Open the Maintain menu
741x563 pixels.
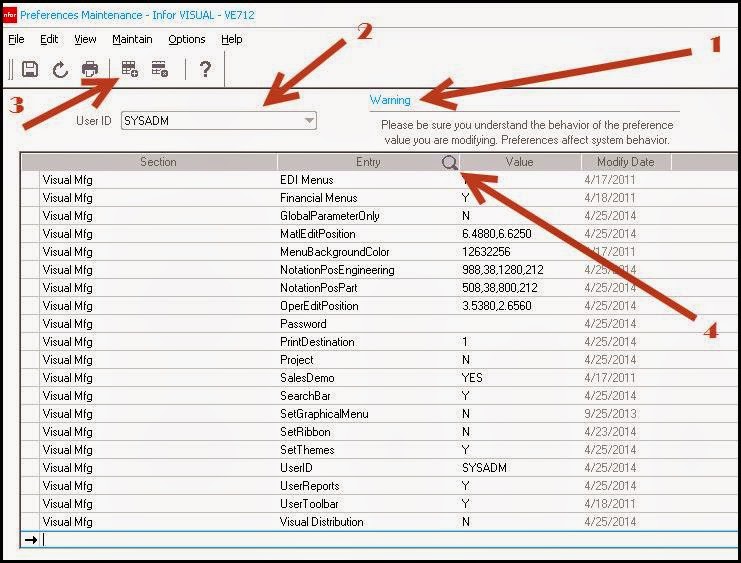pyautogui.click(x=132, y=39)
